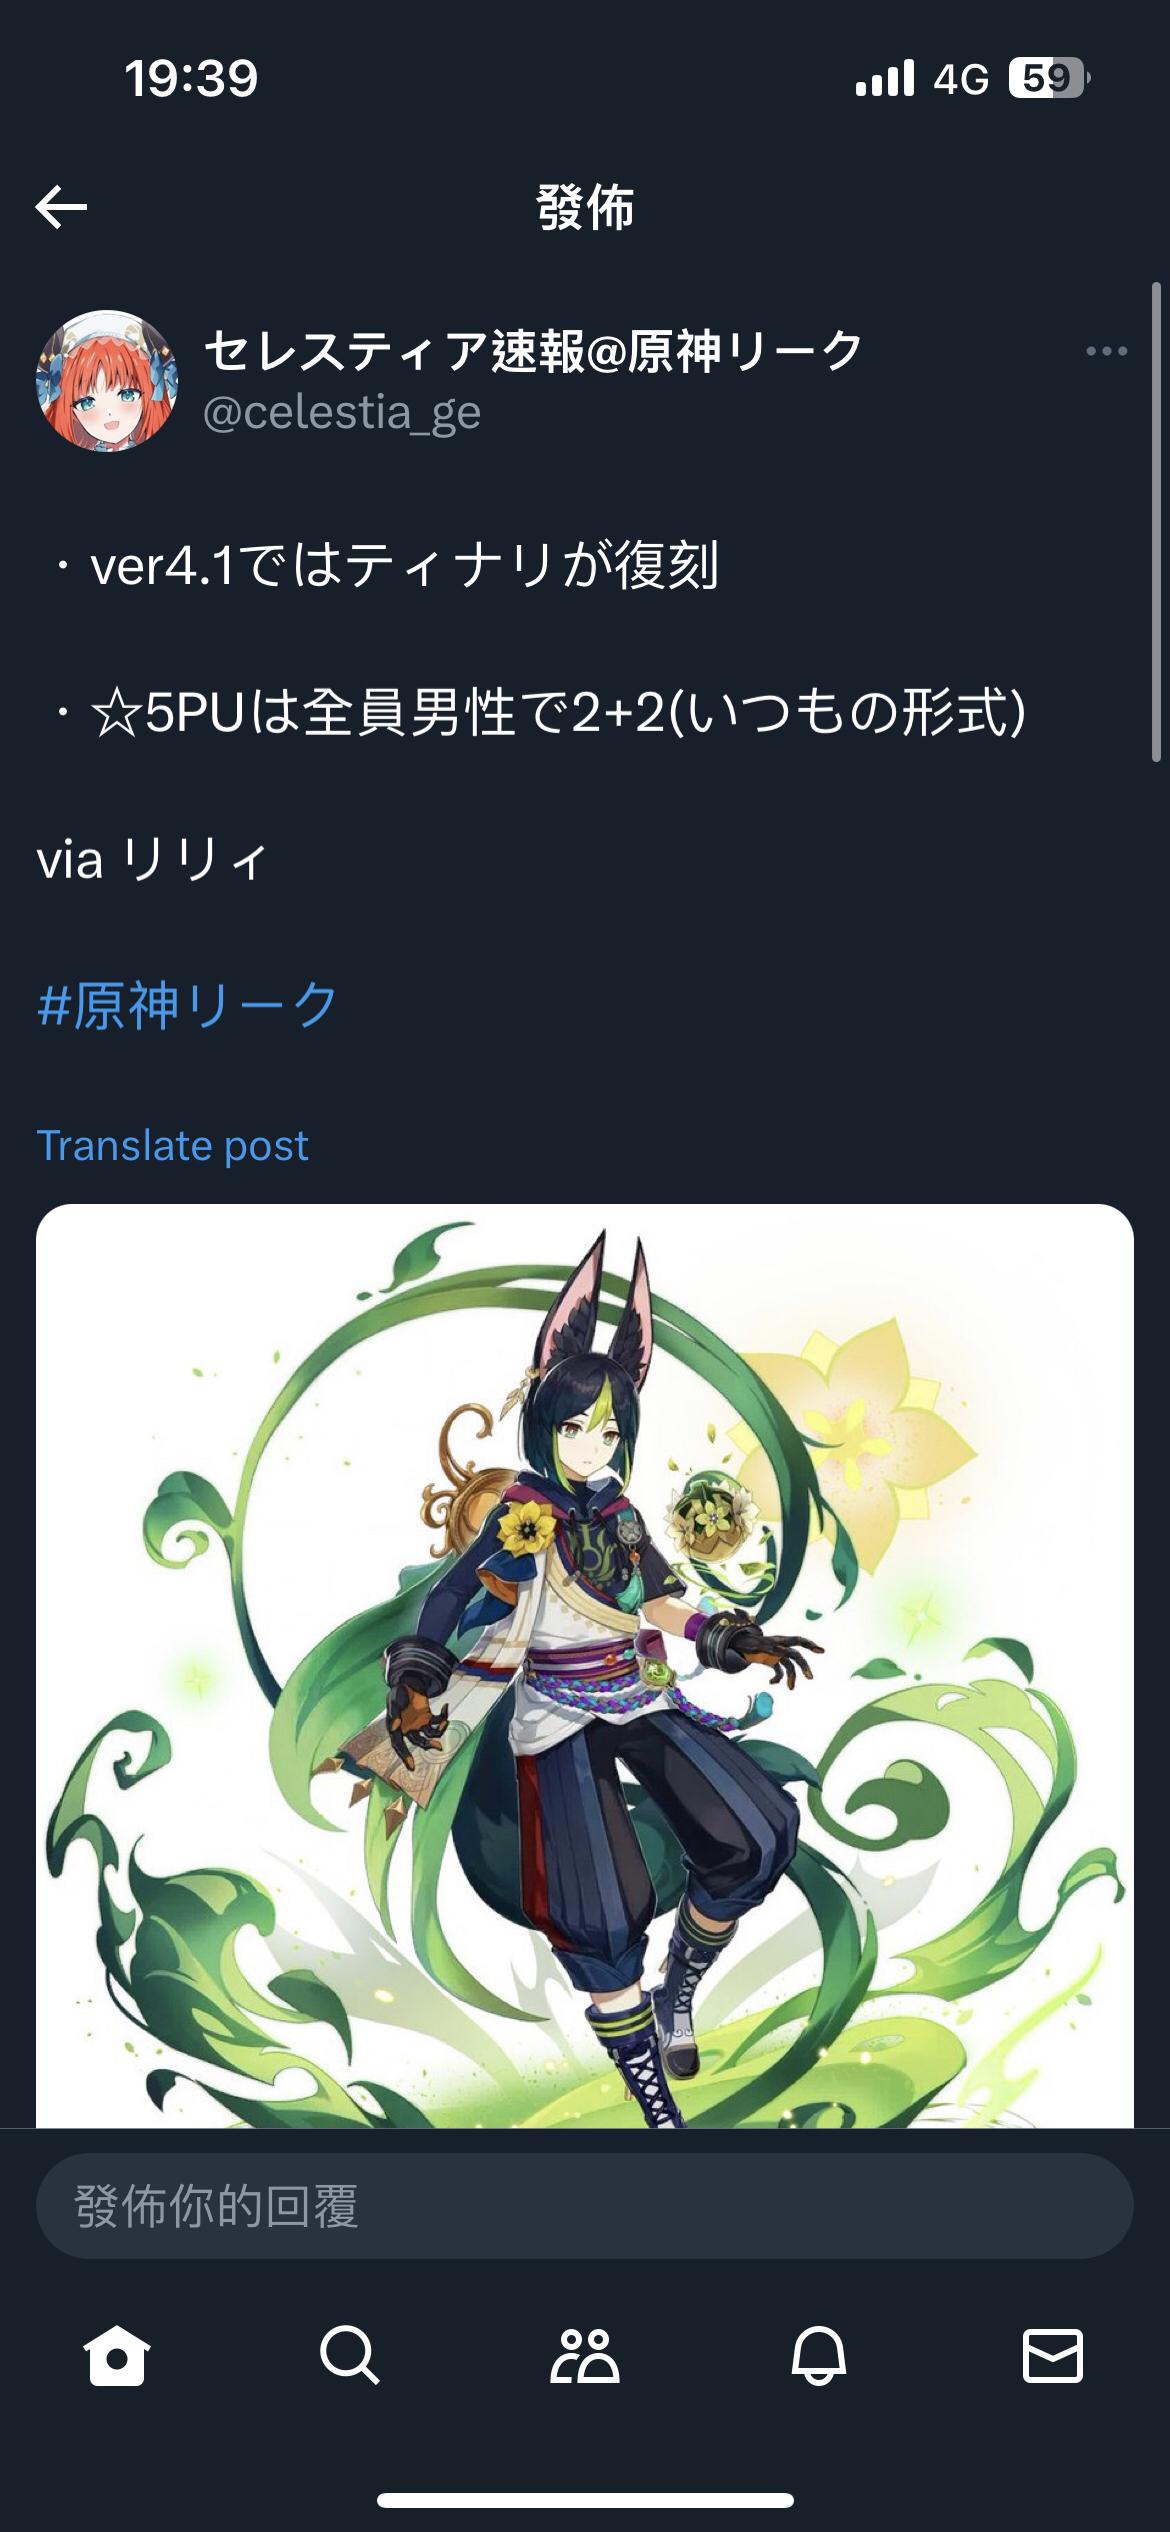Tap the 19:39 clock in status bar
The height and width of the screenshot is (2532, 1170).
tap(191, 78)
